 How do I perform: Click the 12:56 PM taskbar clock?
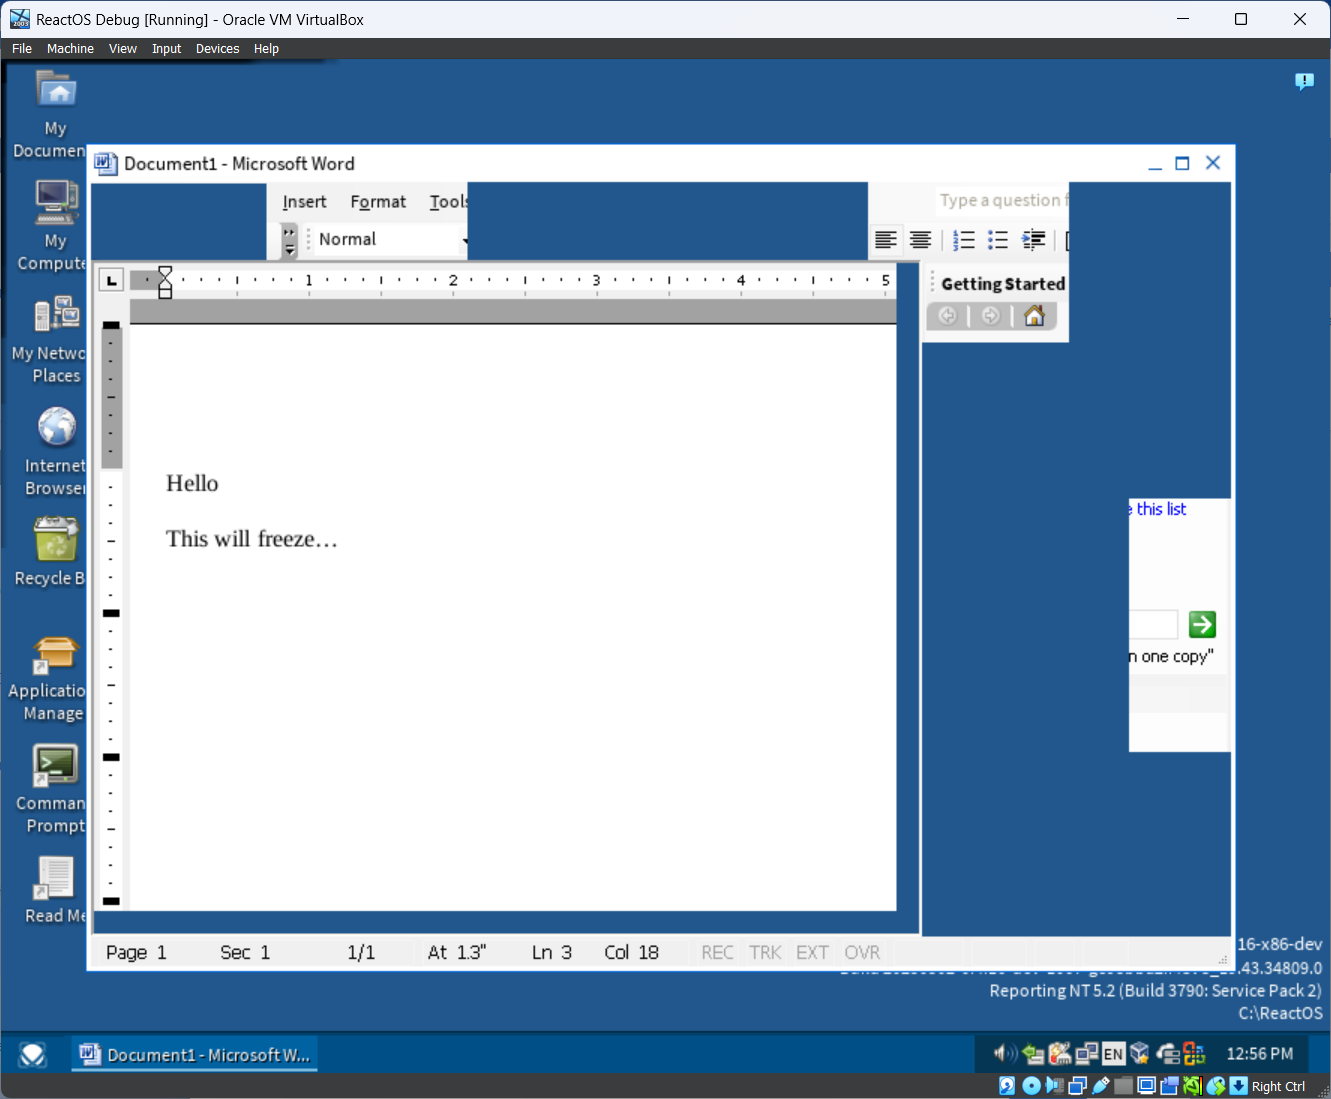coord(1259,1054)
